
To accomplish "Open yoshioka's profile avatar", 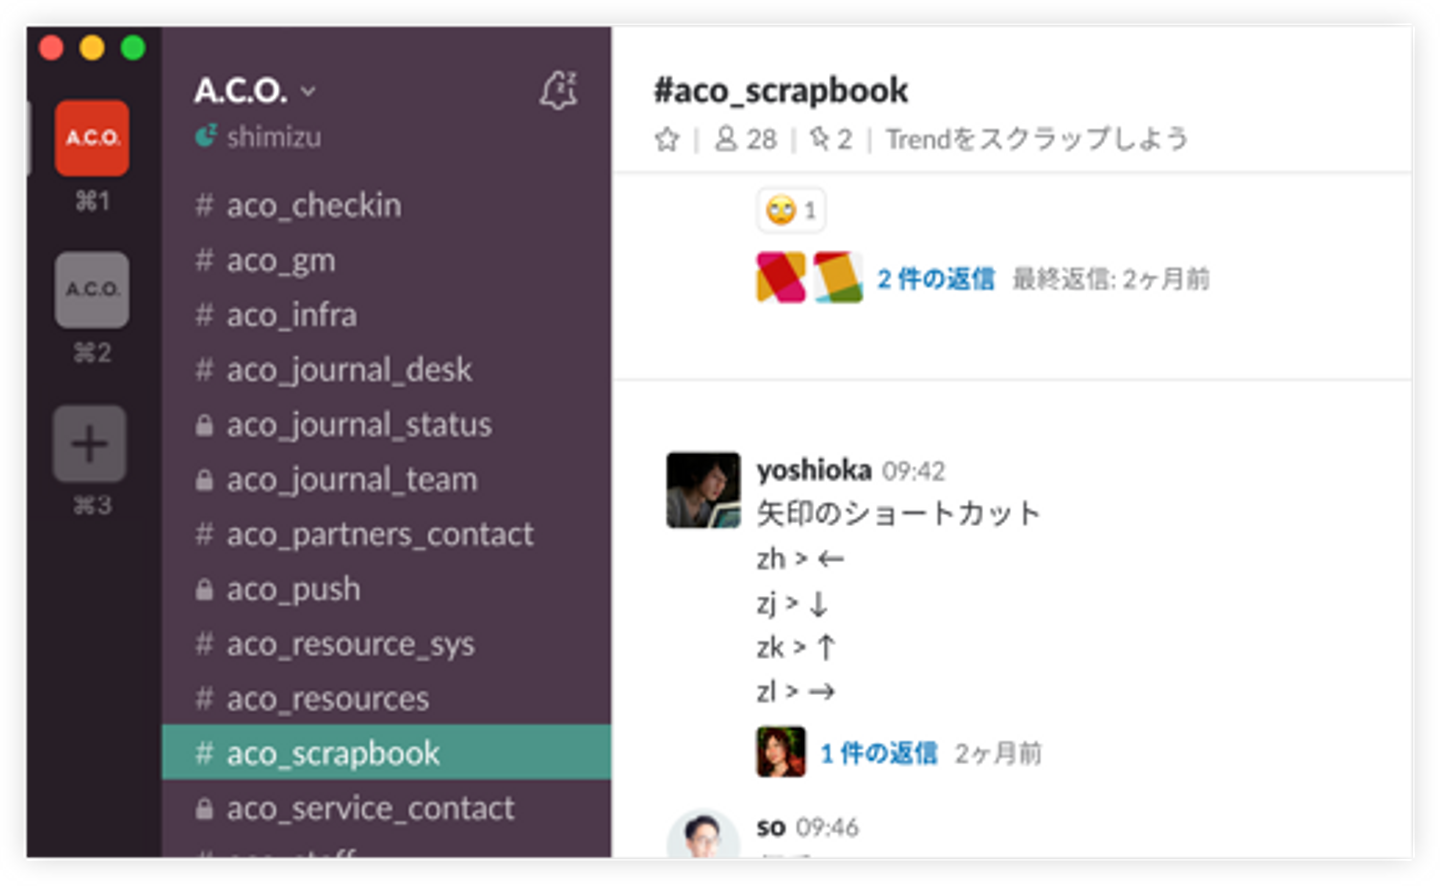I will (703, 490).
